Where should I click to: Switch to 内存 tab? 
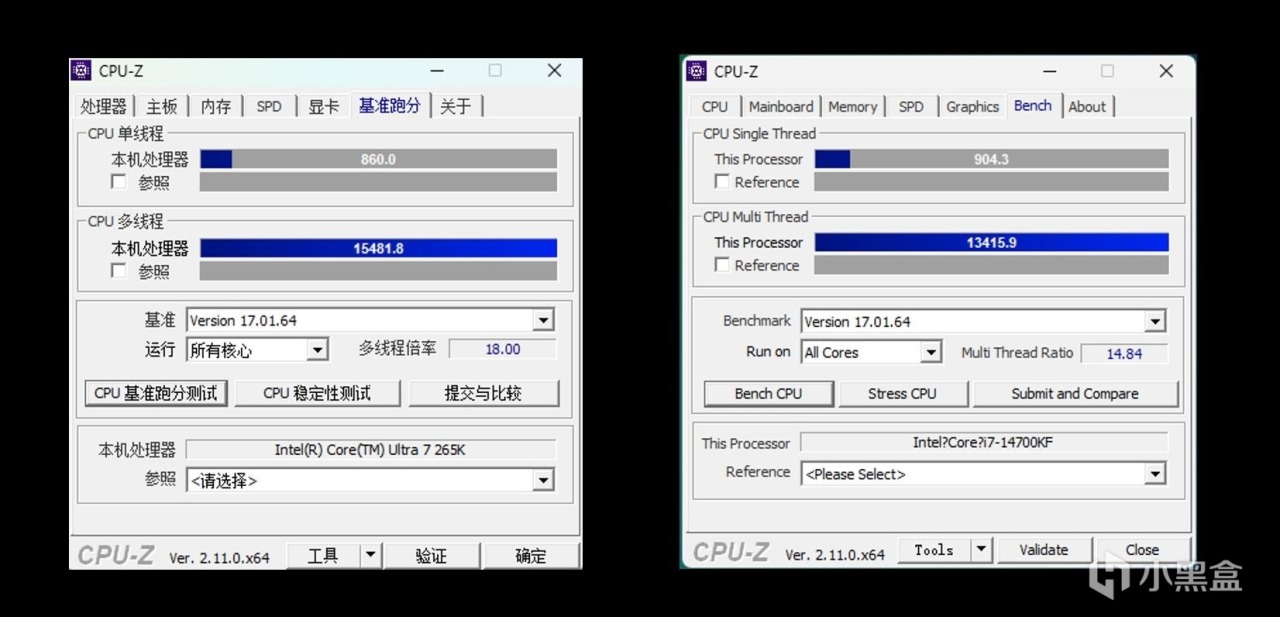[x=216, y=106]
